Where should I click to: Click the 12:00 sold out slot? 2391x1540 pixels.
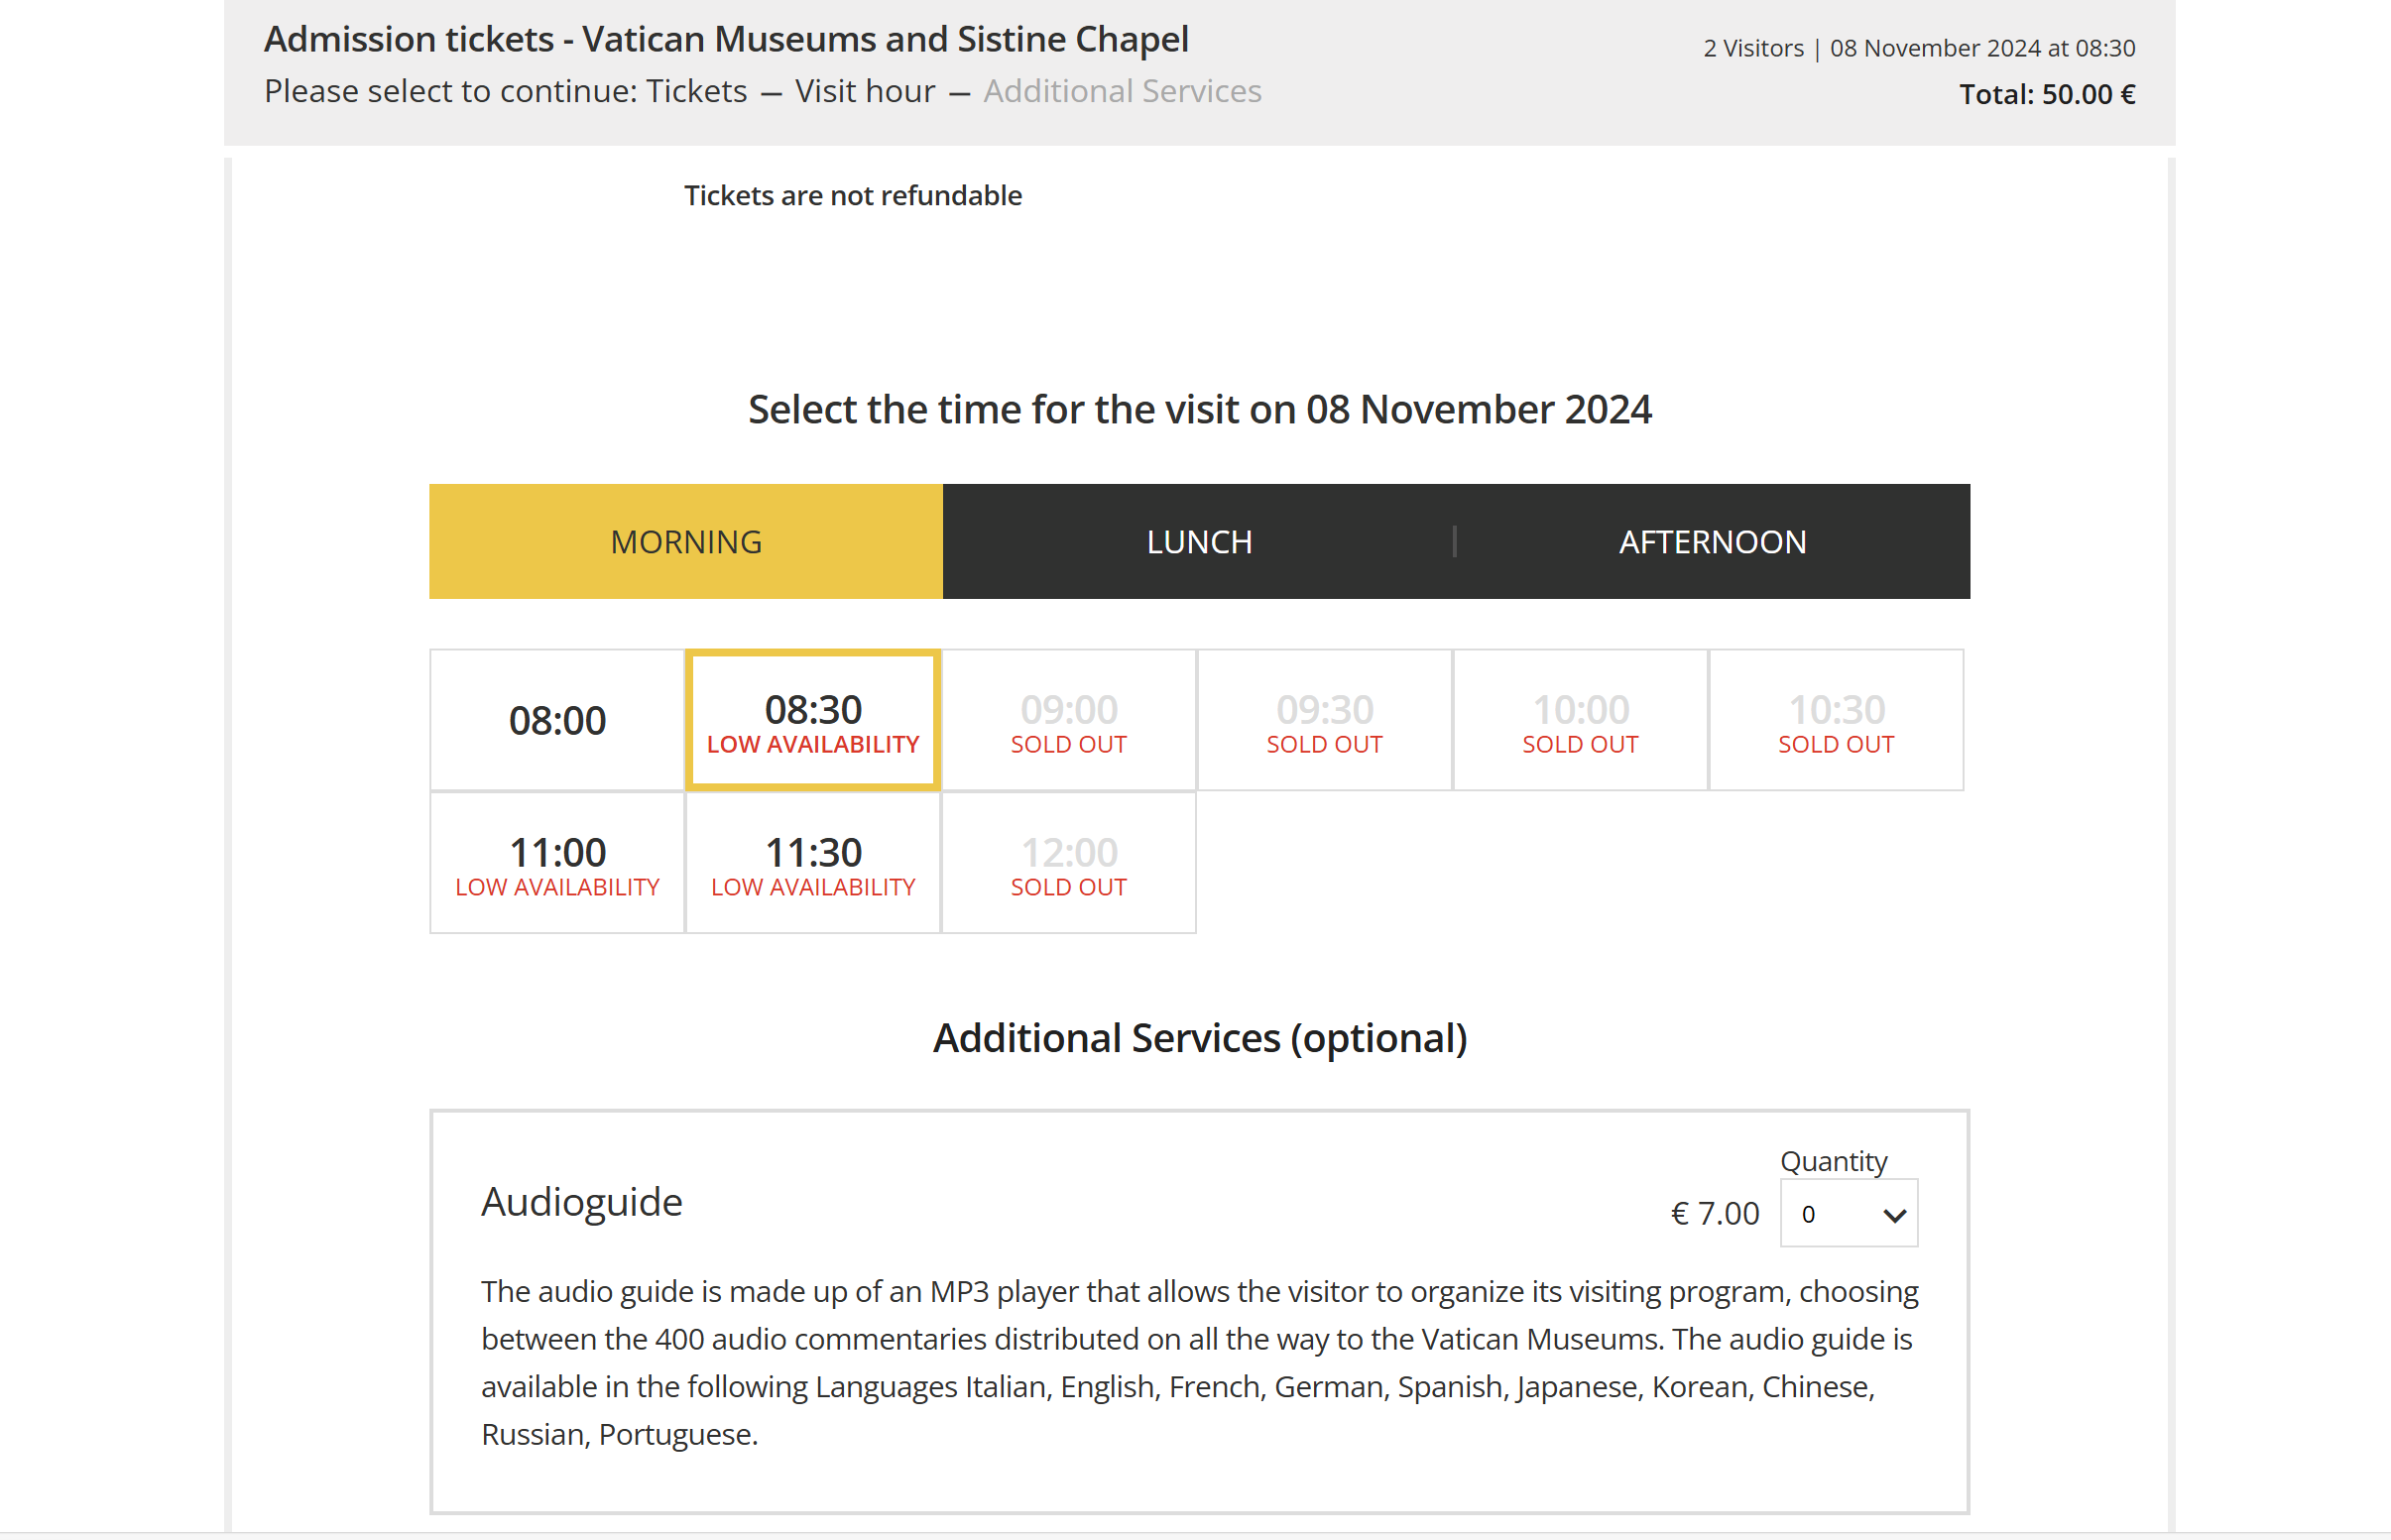(x=1068, y=864)
